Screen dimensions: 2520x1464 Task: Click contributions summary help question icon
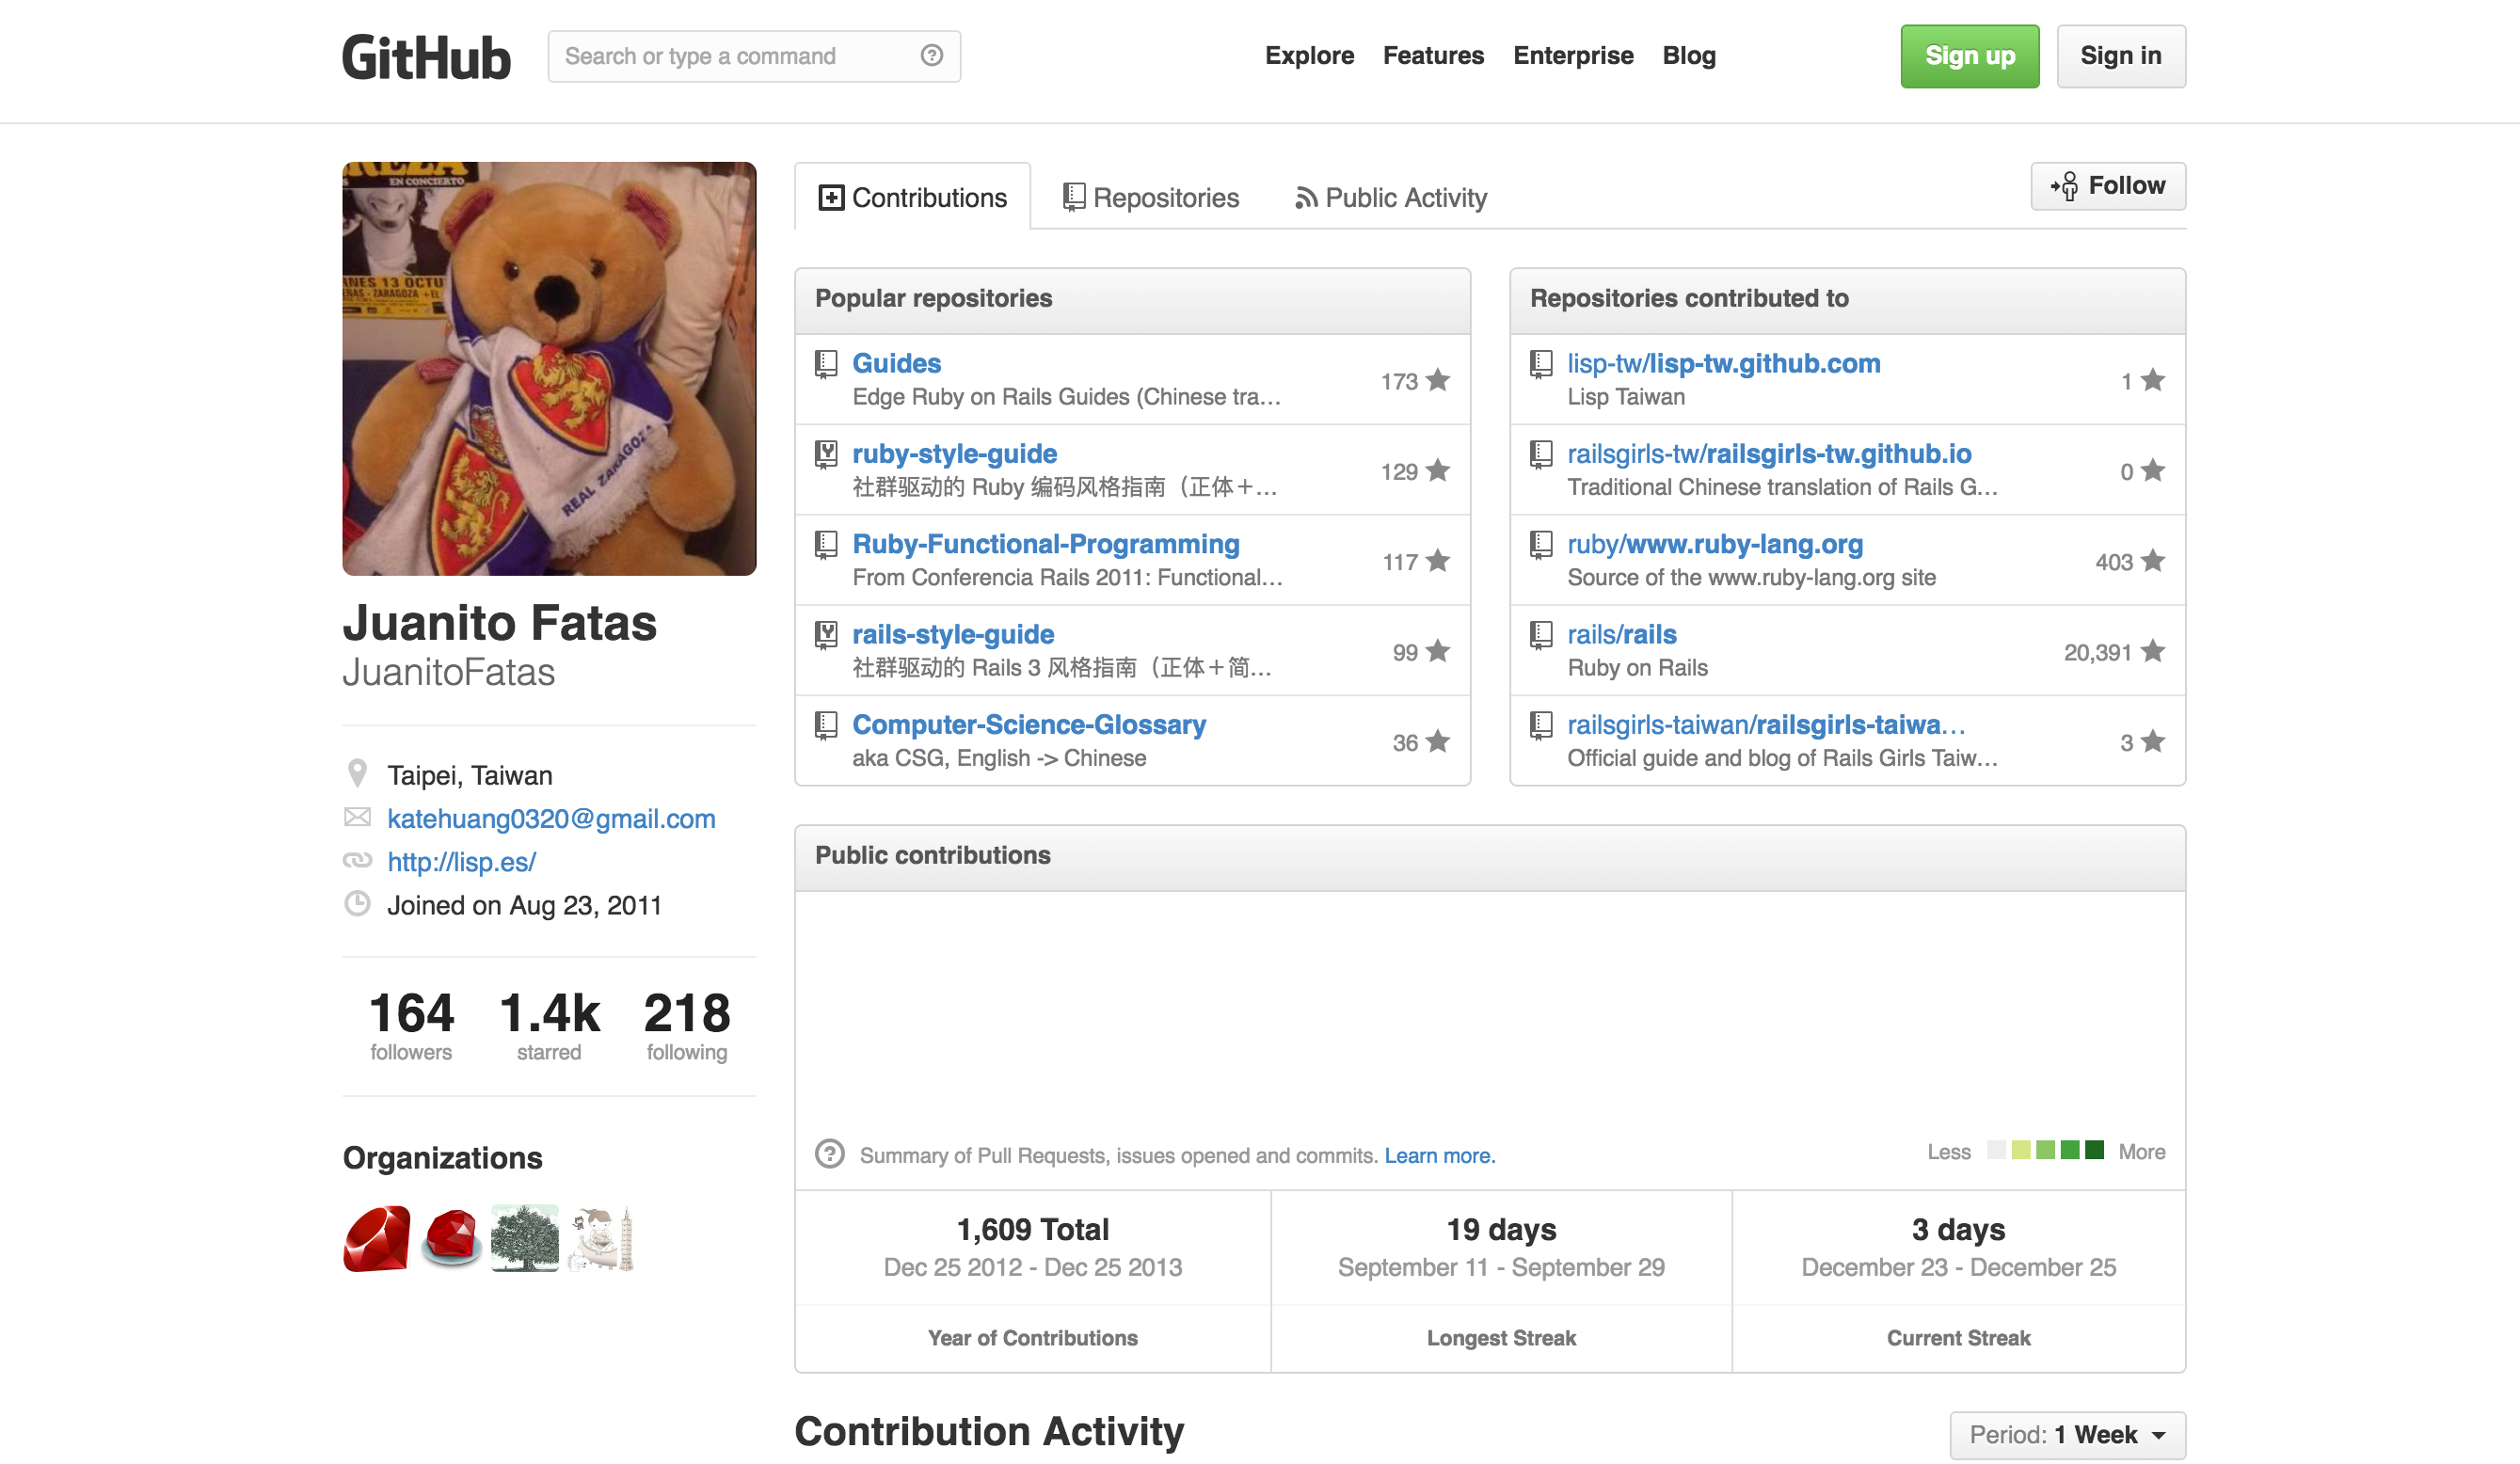pos(829,1154)
